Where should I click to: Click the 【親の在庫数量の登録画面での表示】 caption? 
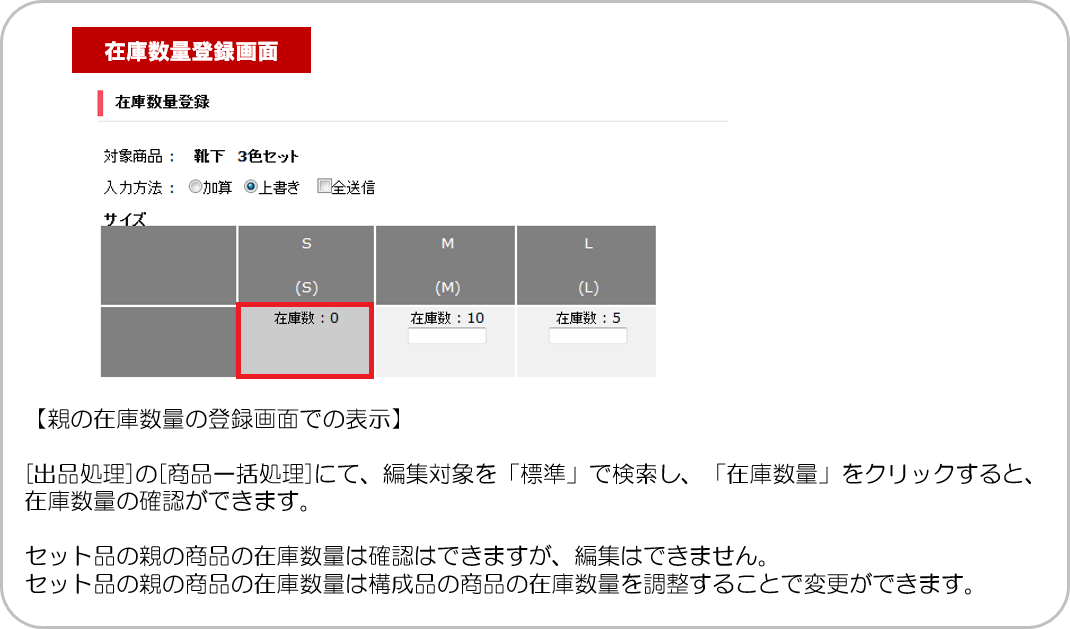218,419
